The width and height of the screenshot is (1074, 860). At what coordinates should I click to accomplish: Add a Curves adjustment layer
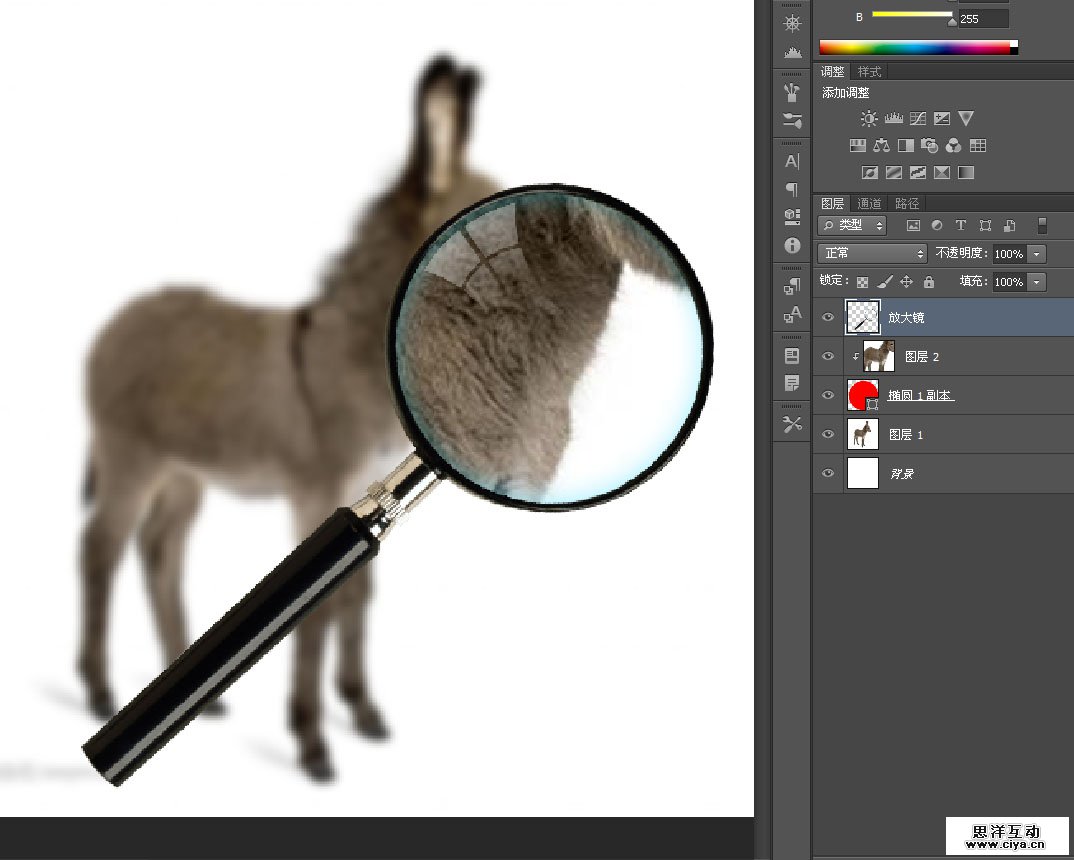917,119
